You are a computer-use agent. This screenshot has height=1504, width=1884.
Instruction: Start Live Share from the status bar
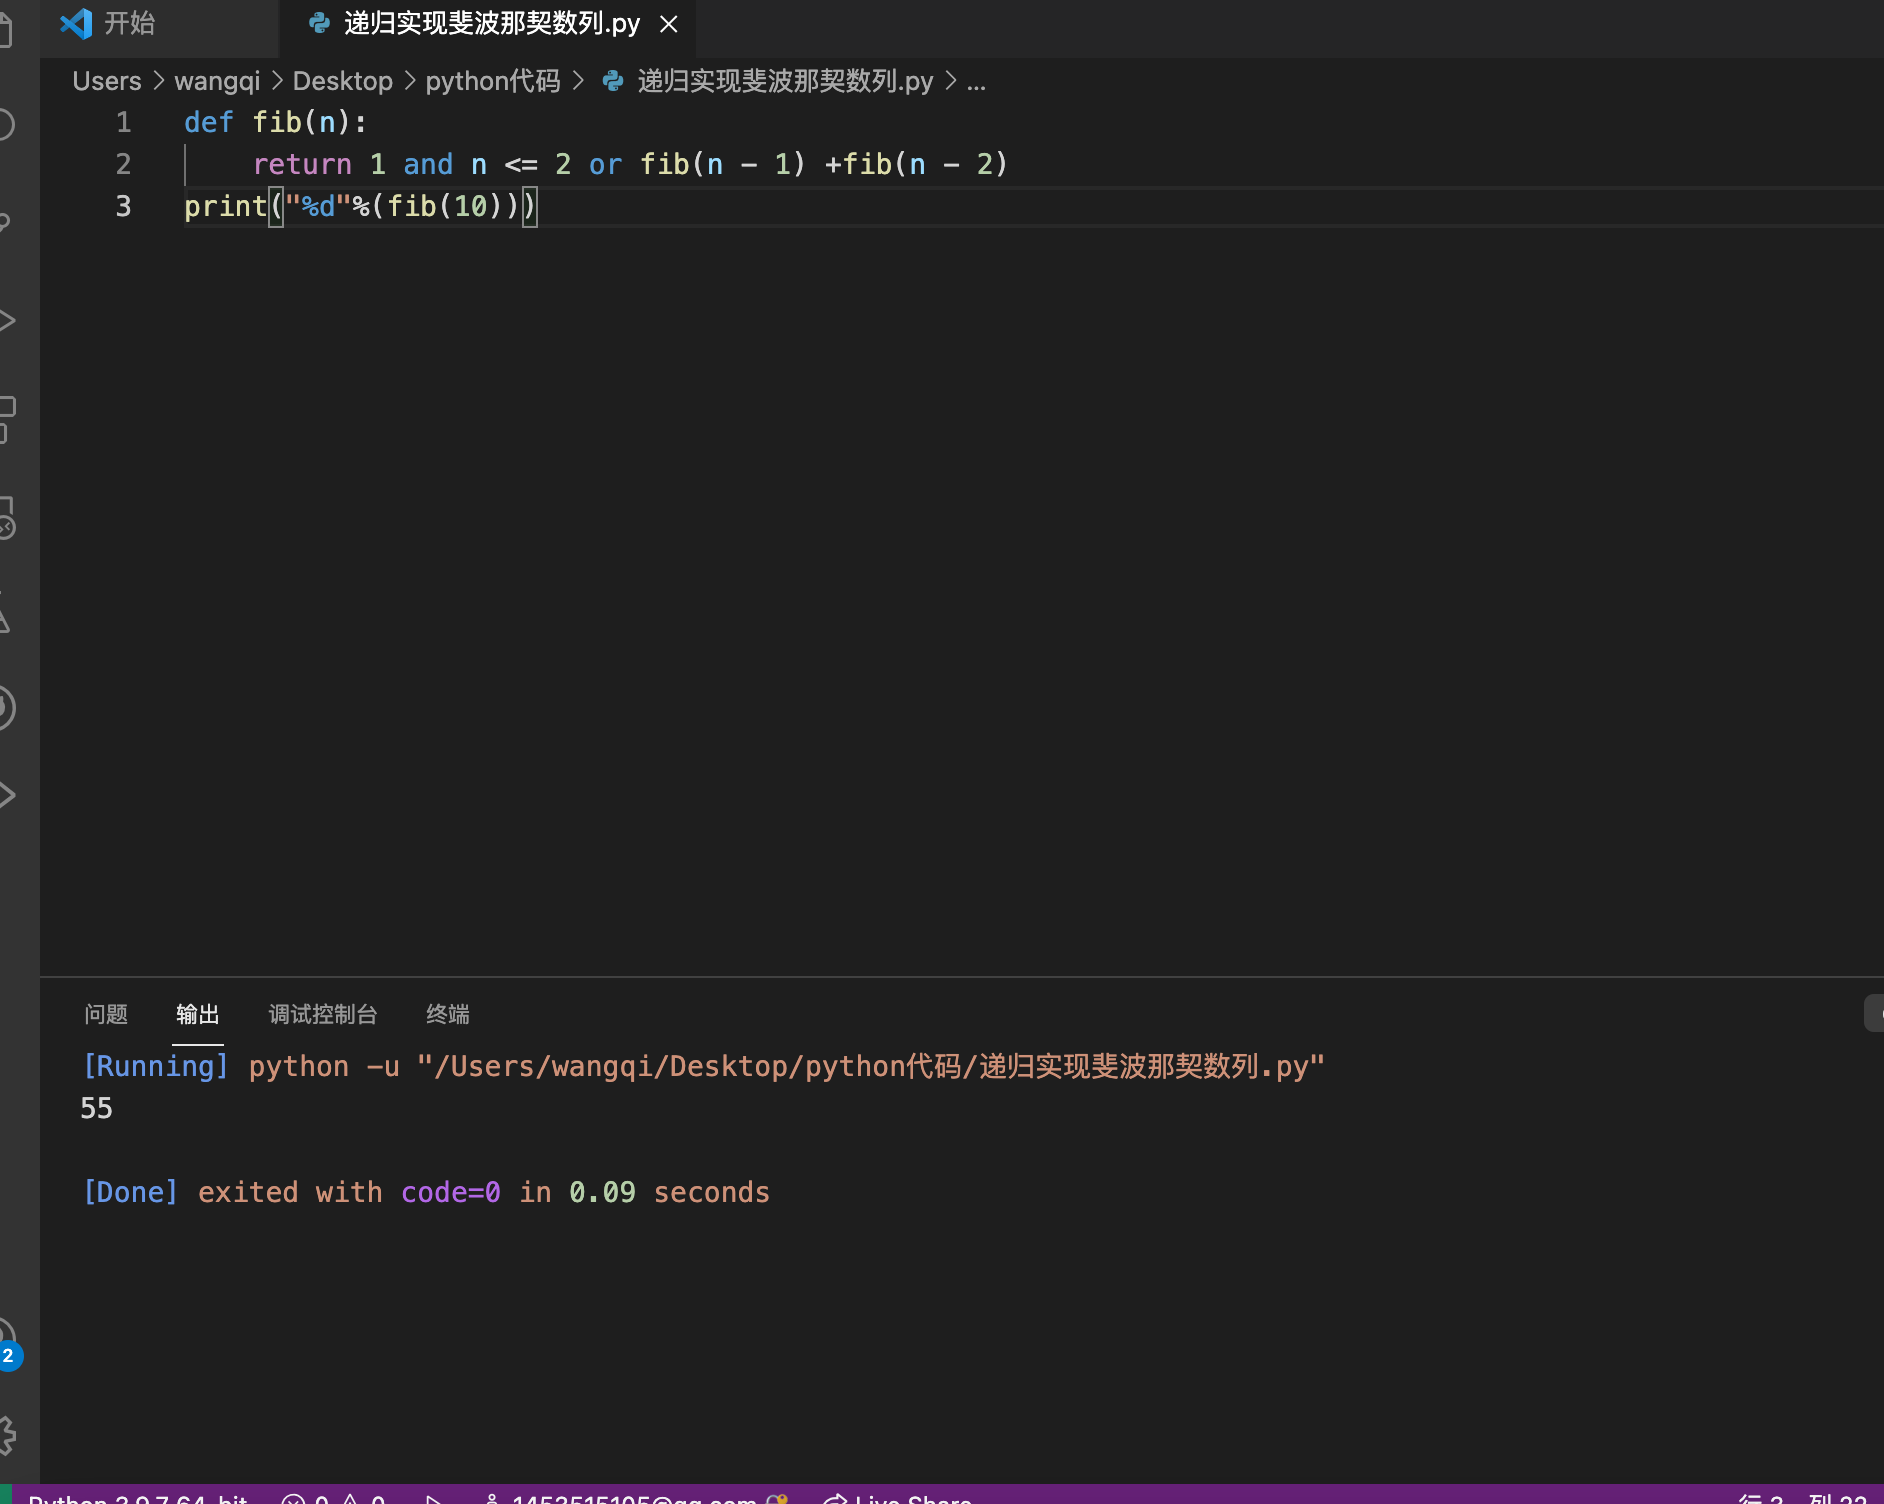[x=897, y=1497]
